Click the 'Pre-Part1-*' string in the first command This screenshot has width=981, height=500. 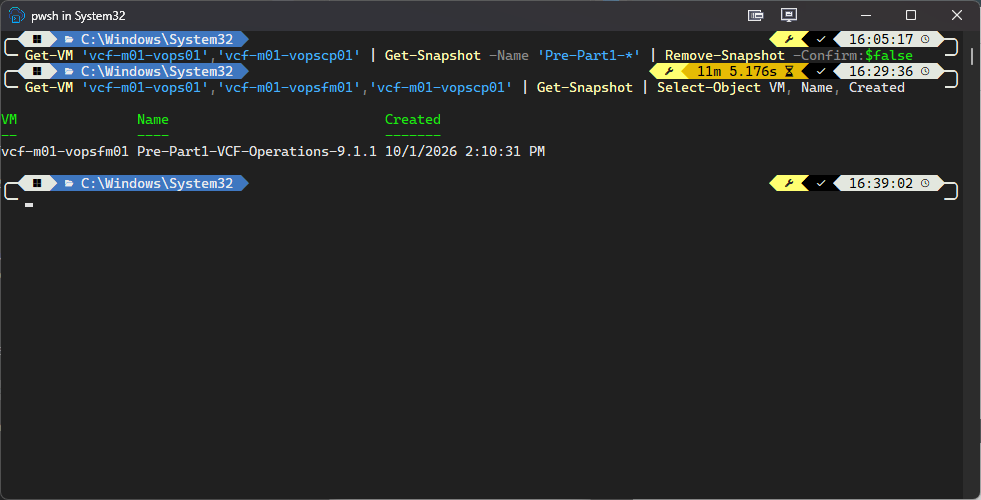589,56
